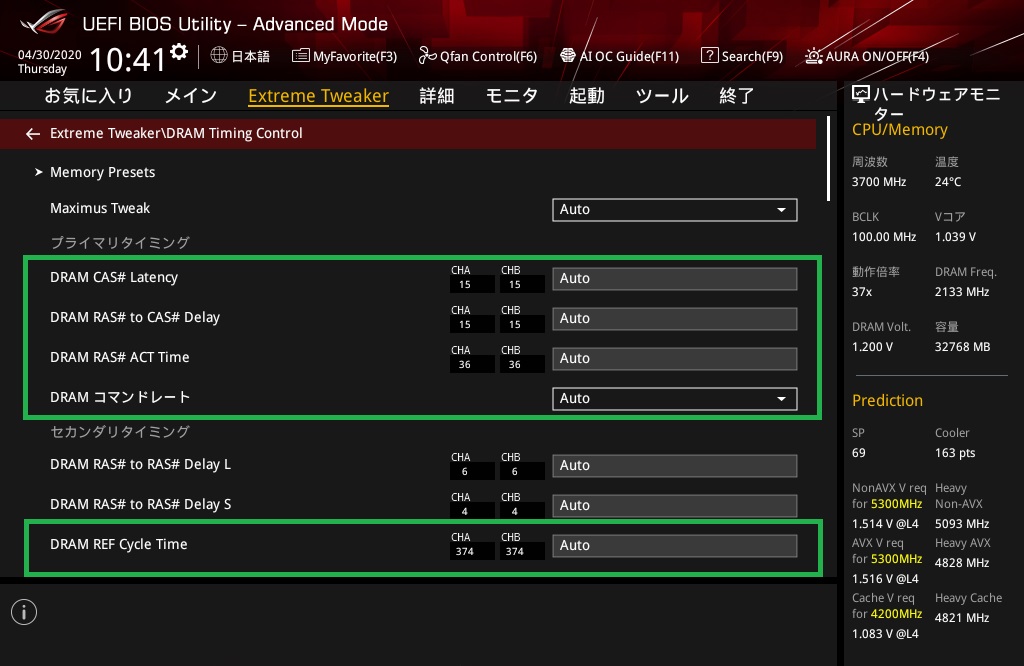Click the 1.039 V core voltage value

pos(955,237)
